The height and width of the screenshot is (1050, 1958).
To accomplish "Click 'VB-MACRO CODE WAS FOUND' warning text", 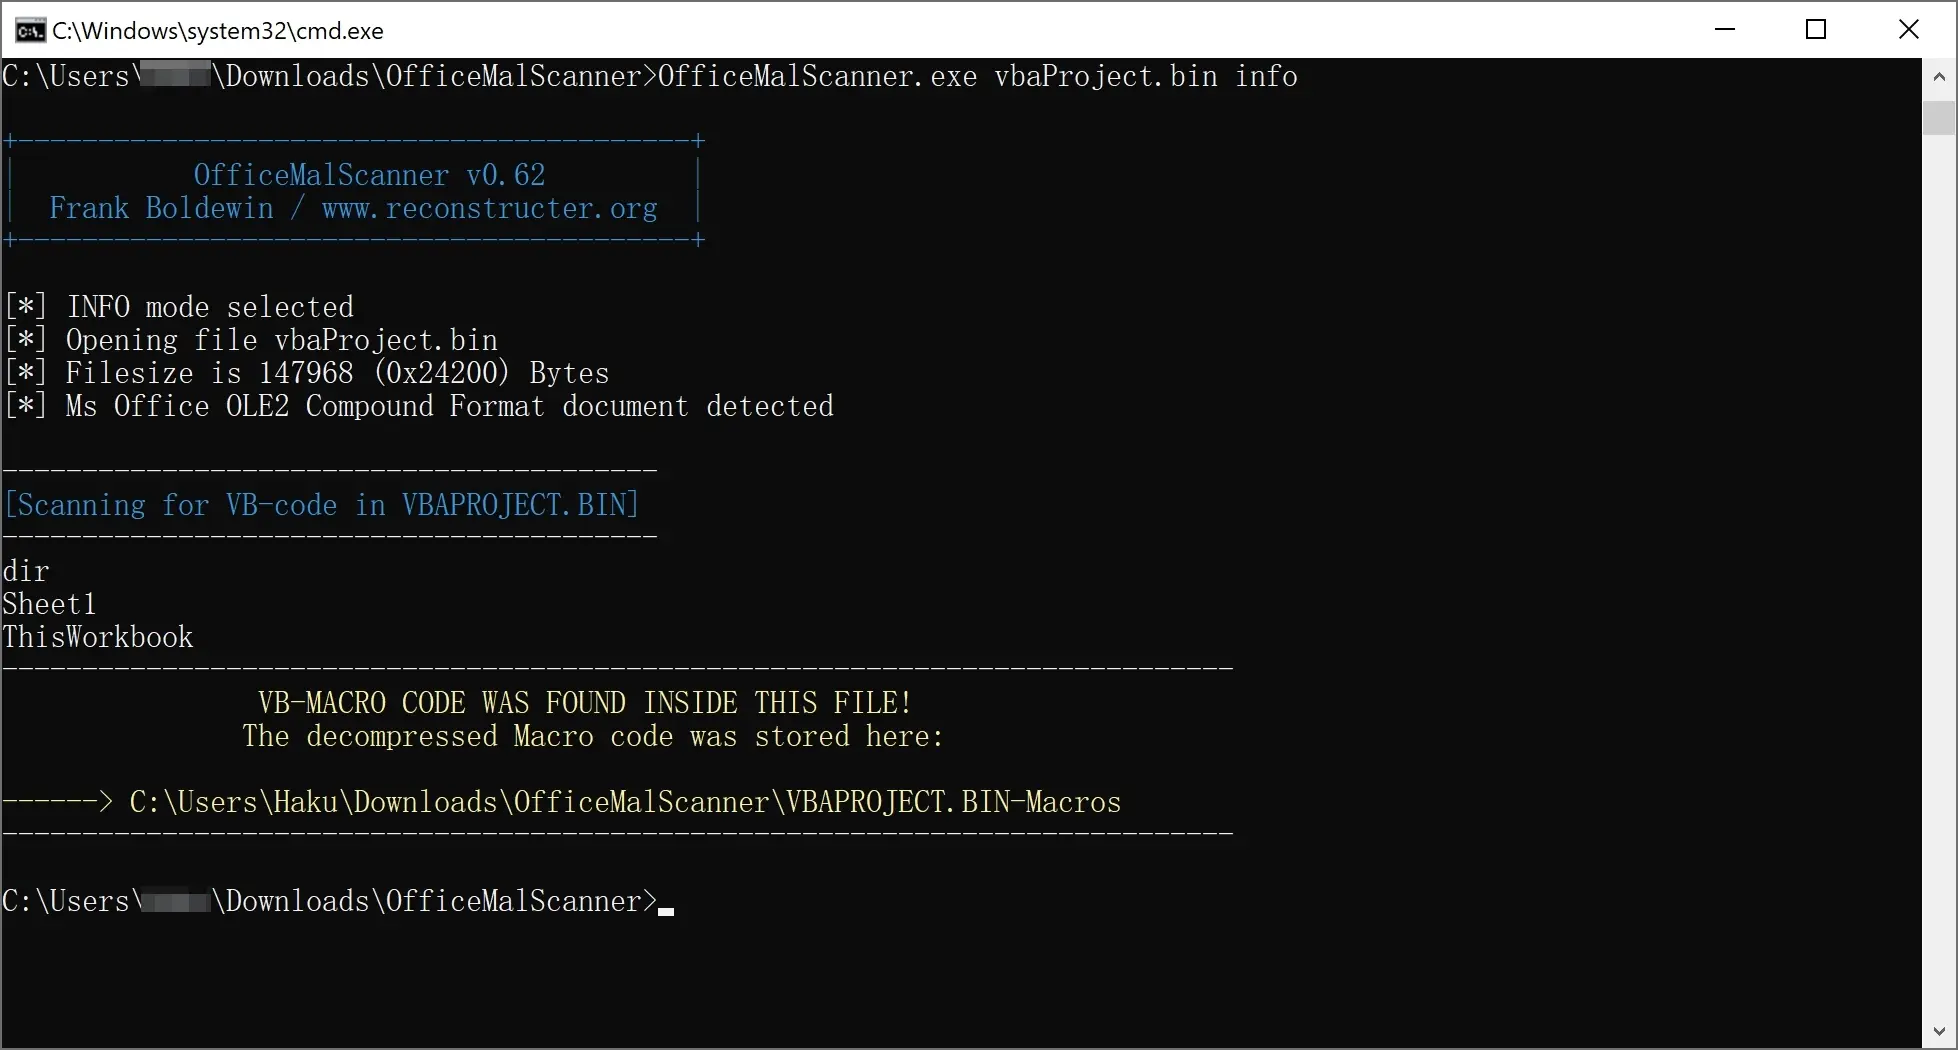I will 585,703.
